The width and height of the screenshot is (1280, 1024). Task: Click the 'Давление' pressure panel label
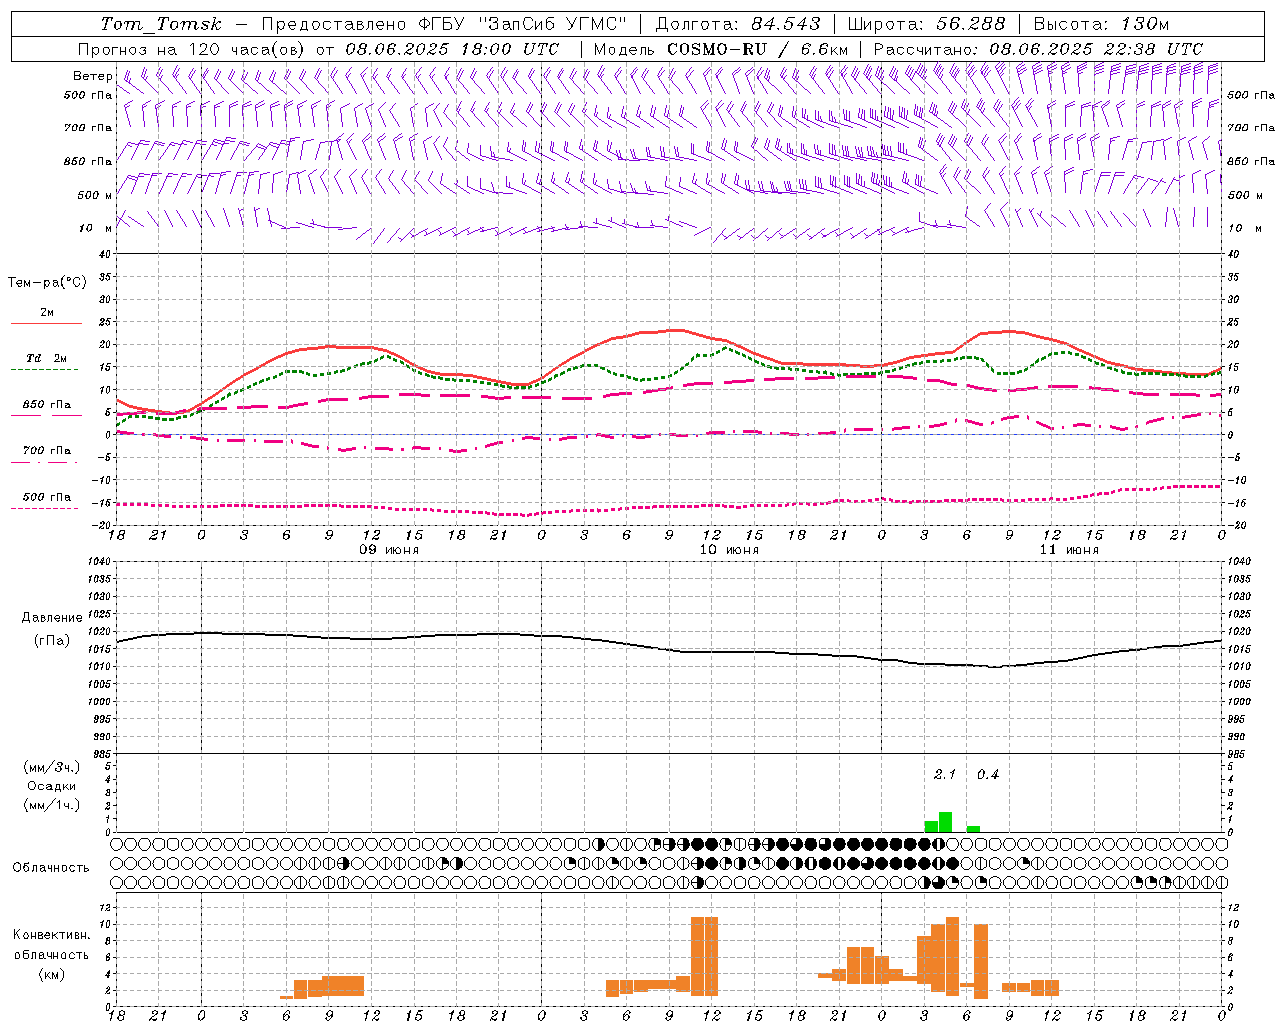[52, 618]
